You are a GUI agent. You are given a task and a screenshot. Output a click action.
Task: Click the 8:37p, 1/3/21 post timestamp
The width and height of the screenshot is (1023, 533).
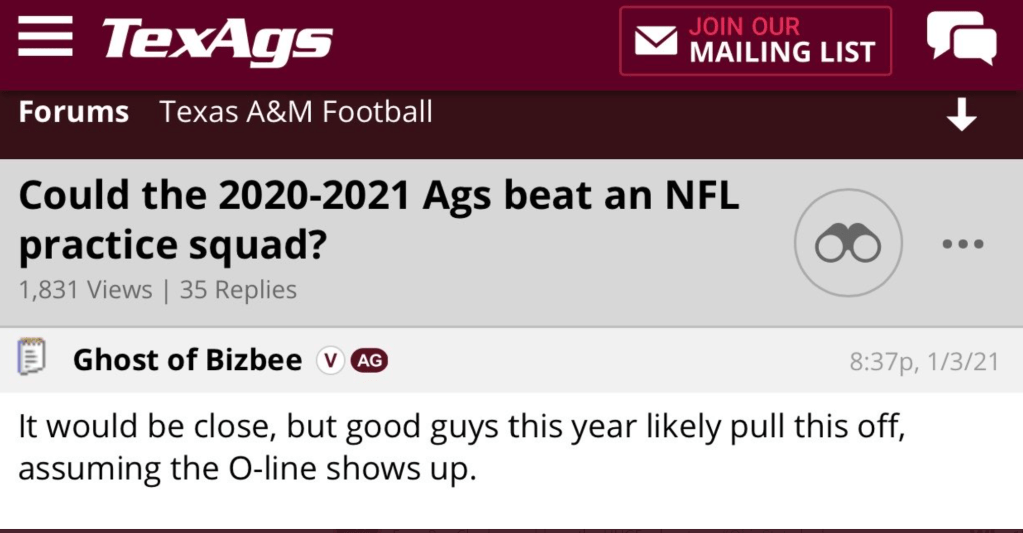tap(923, 362)
